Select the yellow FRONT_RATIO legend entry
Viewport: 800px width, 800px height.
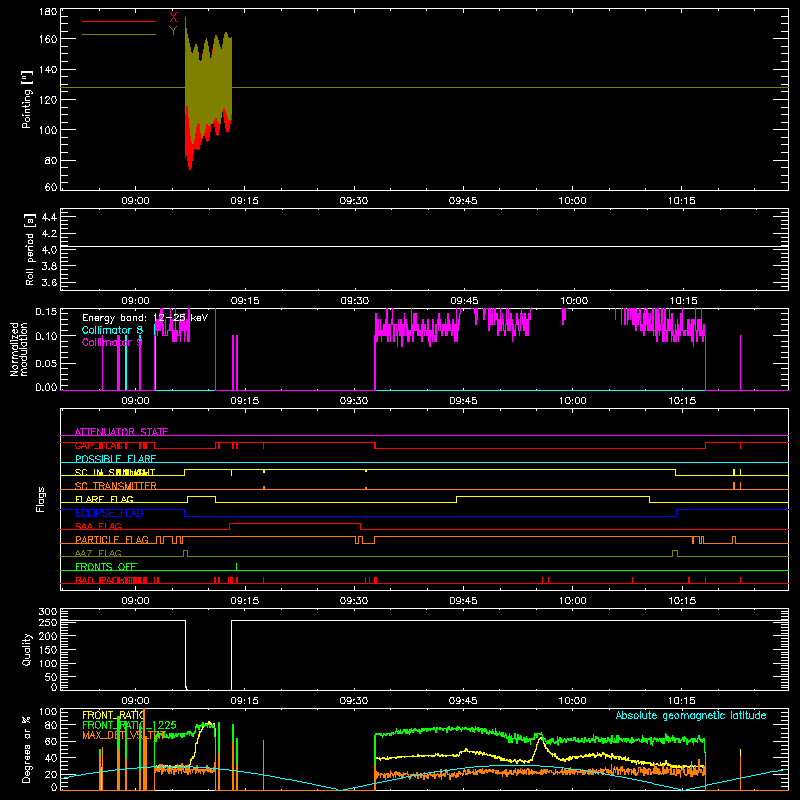coord(113,715)
